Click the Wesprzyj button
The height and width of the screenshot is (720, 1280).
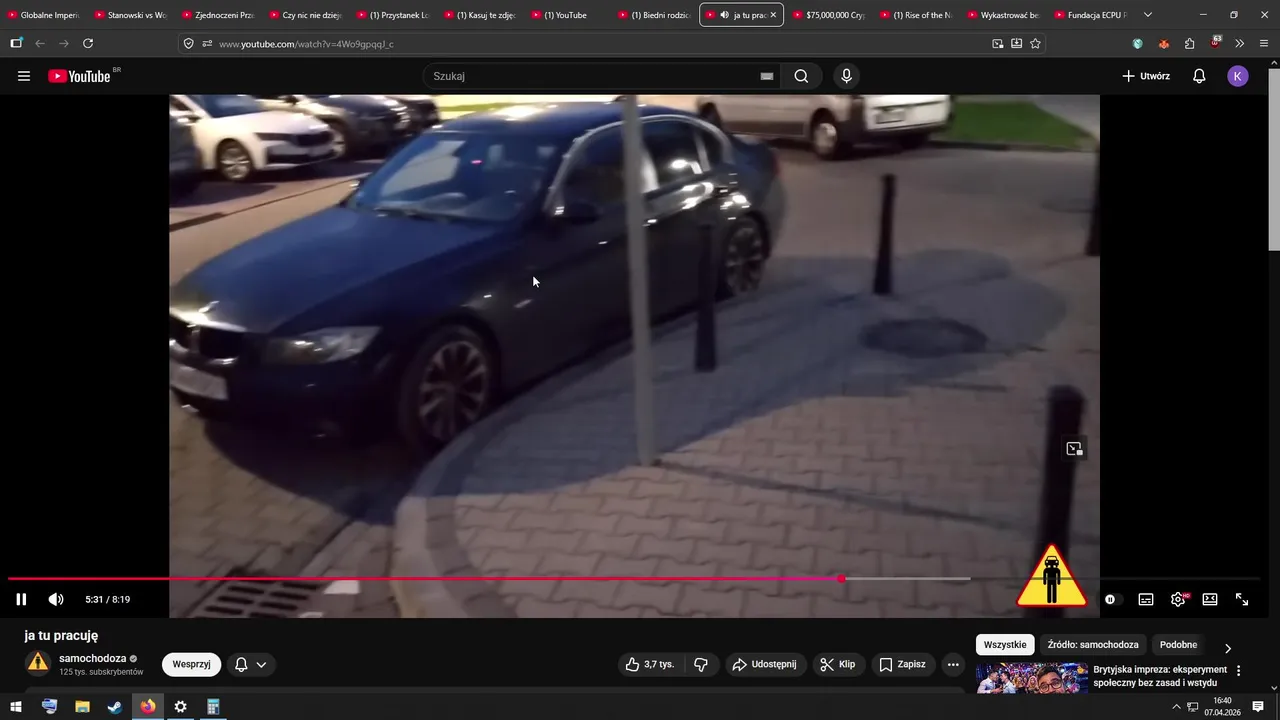(191, 664)
